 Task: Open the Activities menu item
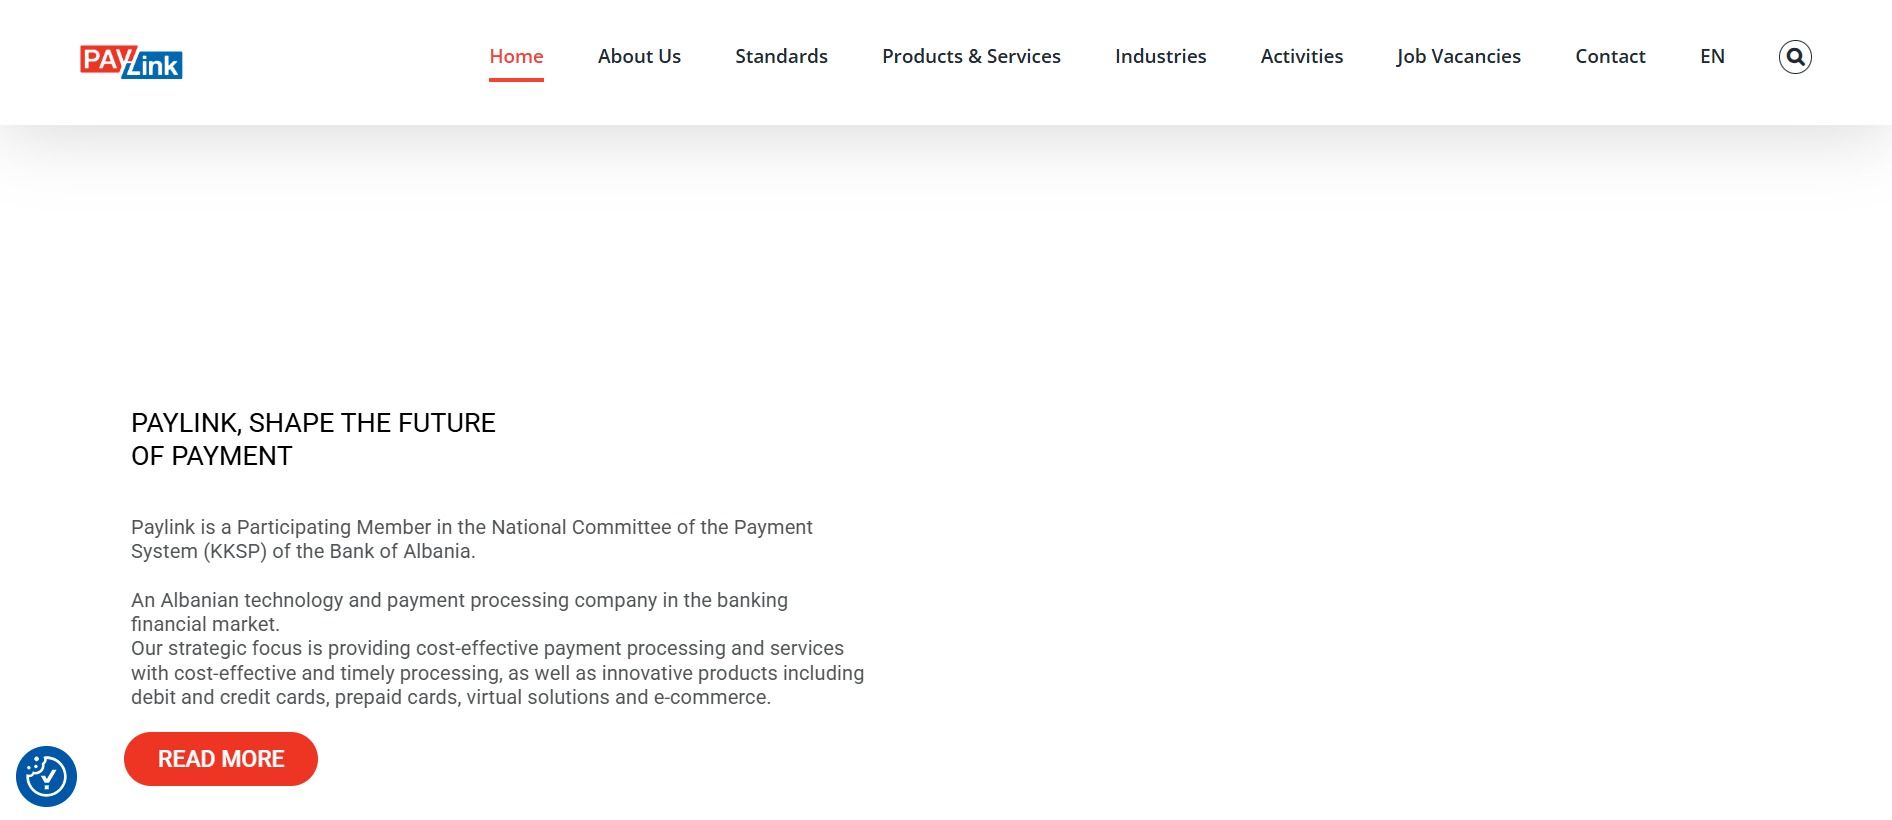[x=1301, y=57]
